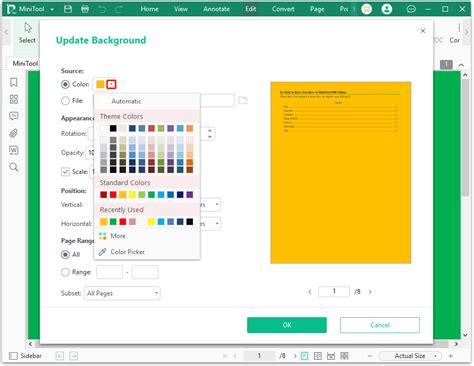Open the Actual Size zoom dropdown
474x366 pixels.
(x=411, y=356)
